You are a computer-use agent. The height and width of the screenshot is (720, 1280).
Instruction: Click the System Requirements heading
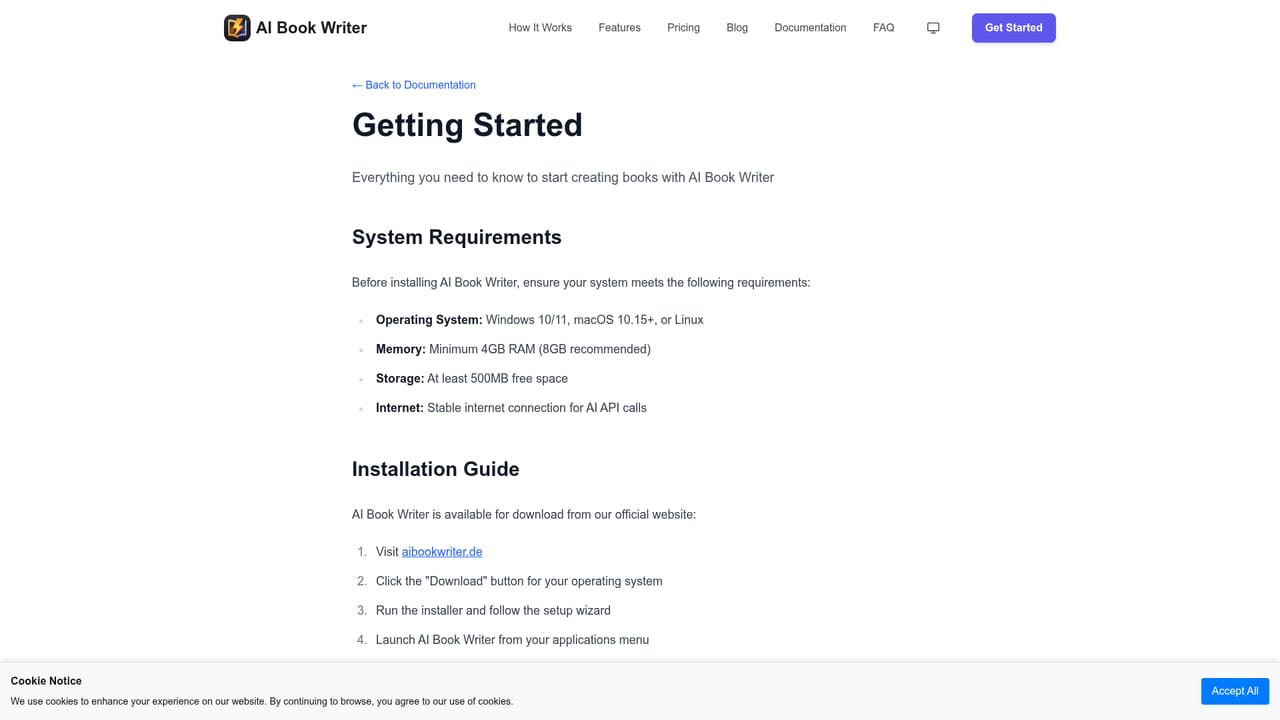tap(457, 237)
